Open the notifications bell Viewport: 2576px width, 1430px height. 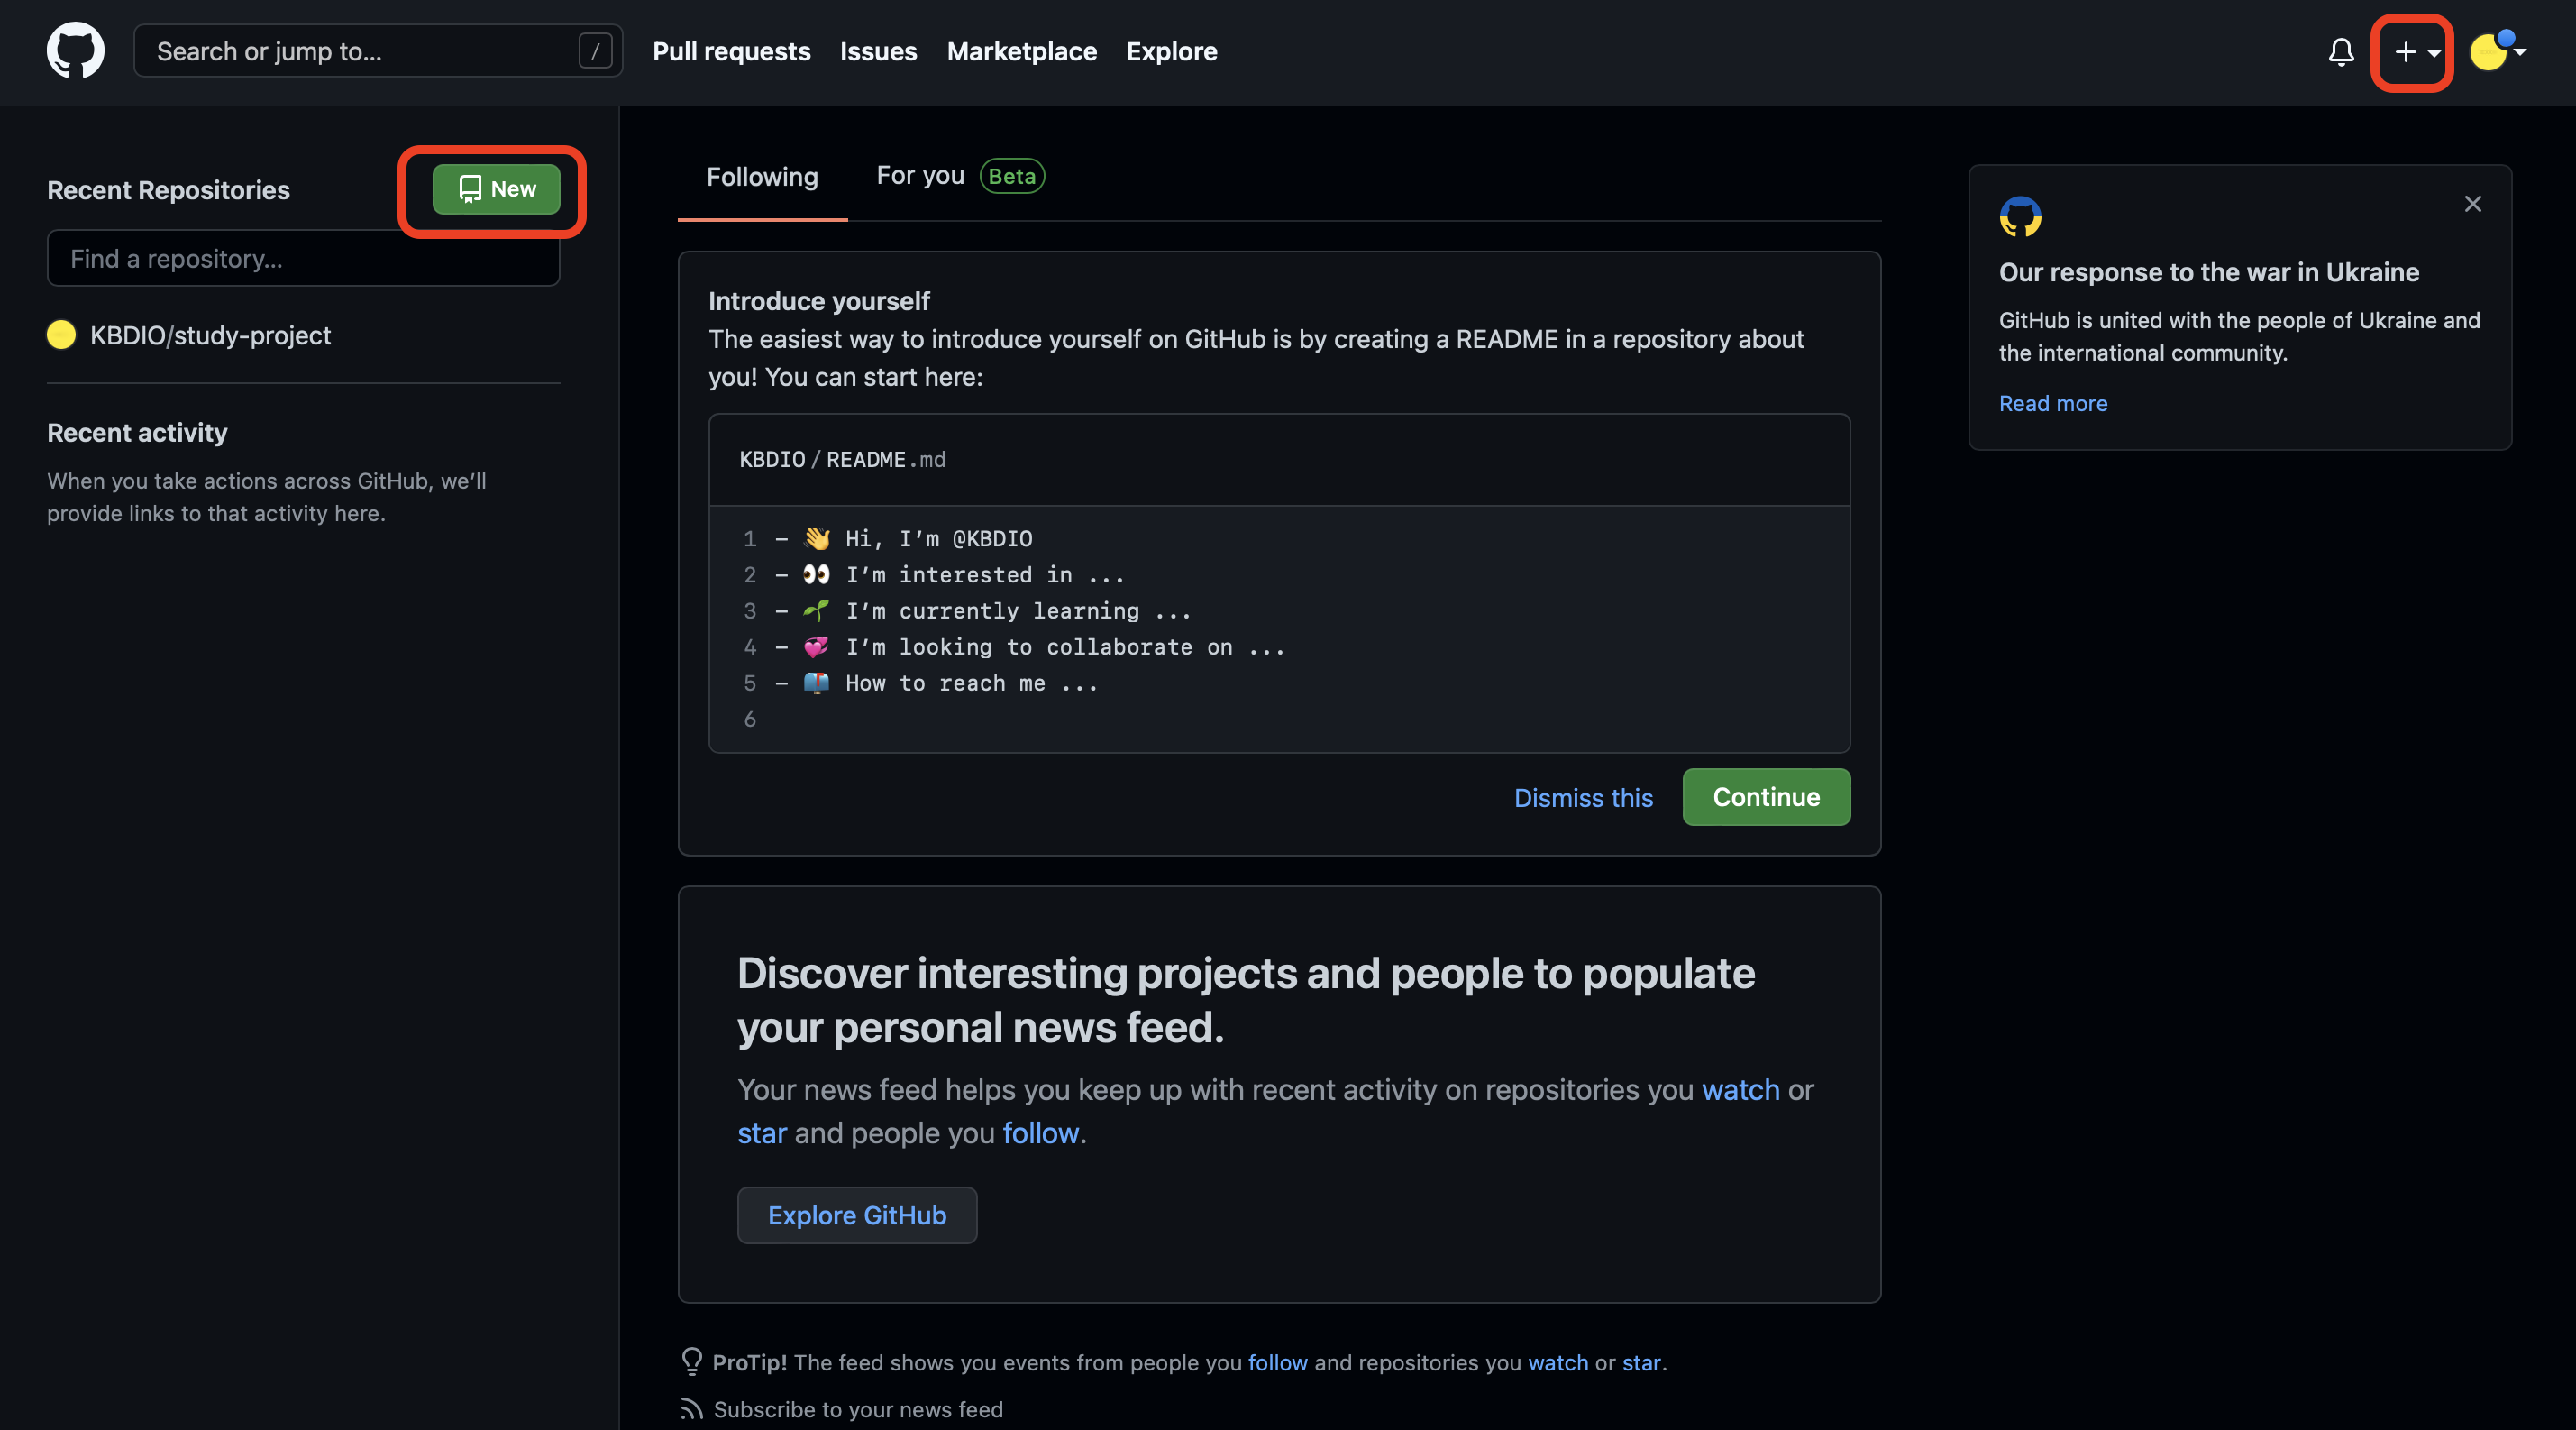tap(2340, 51)
